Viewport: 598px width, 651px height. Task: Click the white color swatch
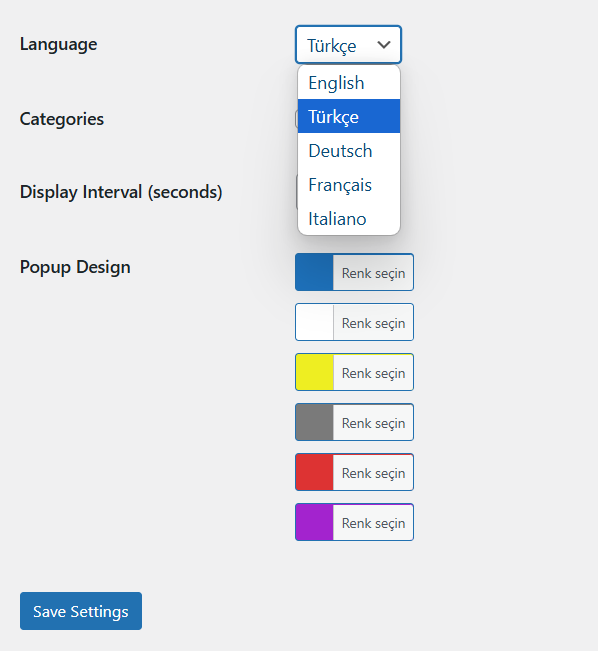[x=314, y=322]
